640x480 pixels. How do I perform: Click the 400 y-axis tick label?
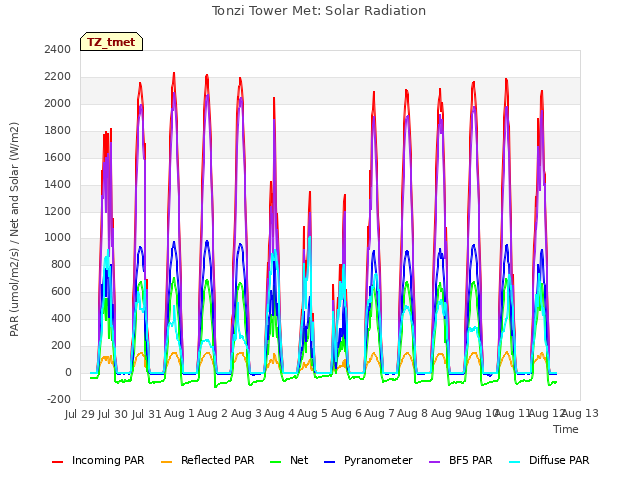[61, 318]
